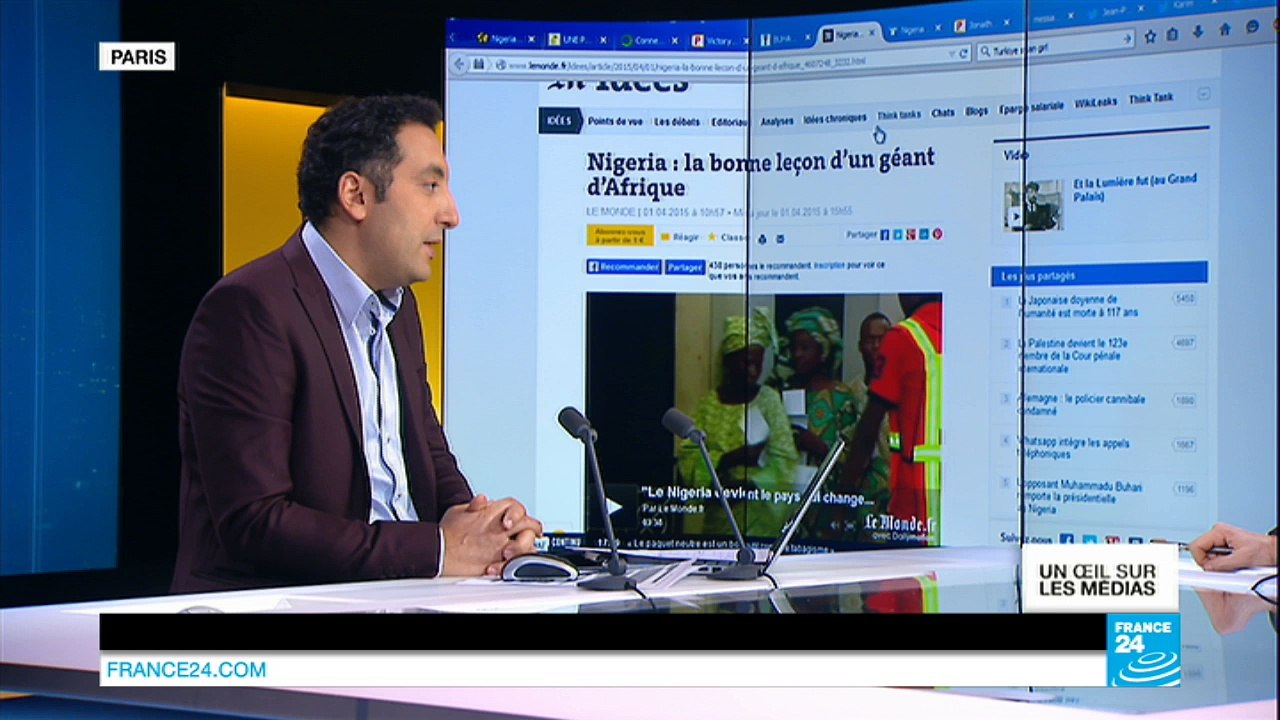
Task: Close the active Nigeria tab
Action: tap(871, 33)
